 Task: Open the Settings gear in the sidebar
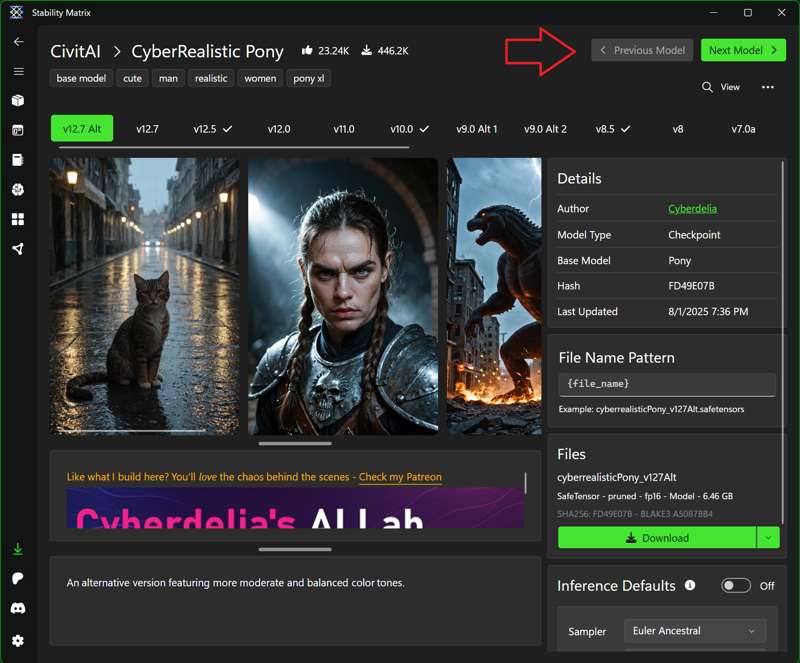(x=18, y=640)
